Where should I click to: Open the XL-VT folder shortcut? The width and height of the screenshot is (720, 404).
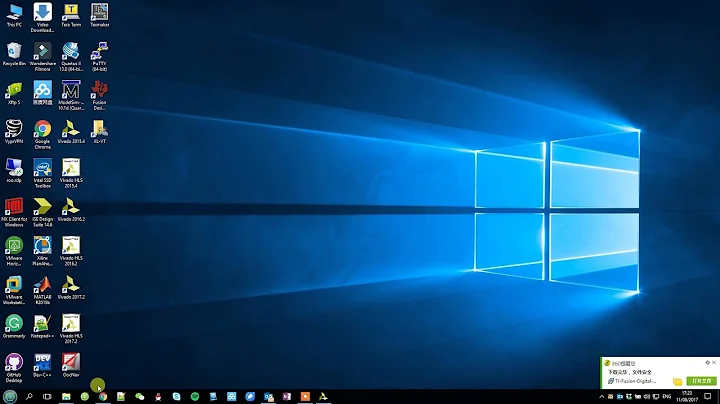[99, 132]
